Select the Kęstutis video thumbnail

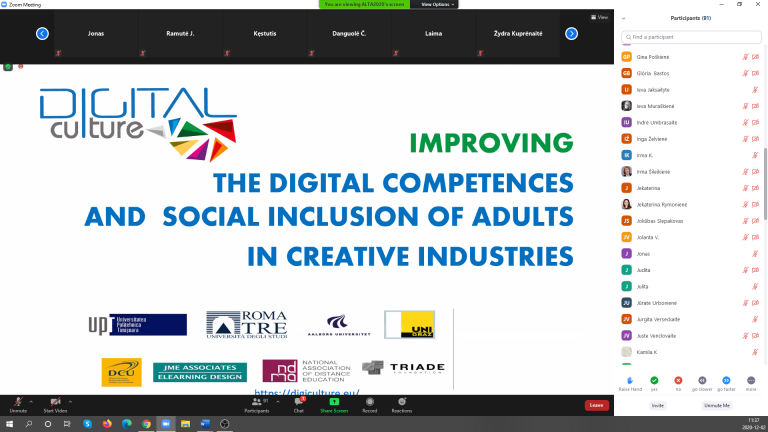pyautogui.click(x=265, y=34)
